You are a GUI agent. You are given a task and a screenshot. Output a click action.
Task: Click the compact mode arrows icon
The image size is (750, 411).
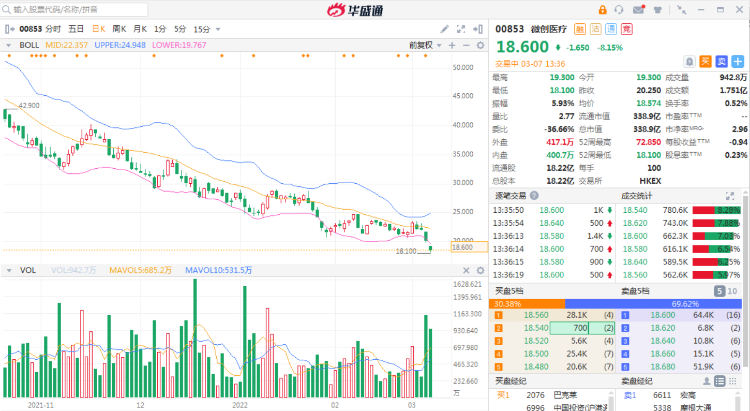(x=682, y=10)
